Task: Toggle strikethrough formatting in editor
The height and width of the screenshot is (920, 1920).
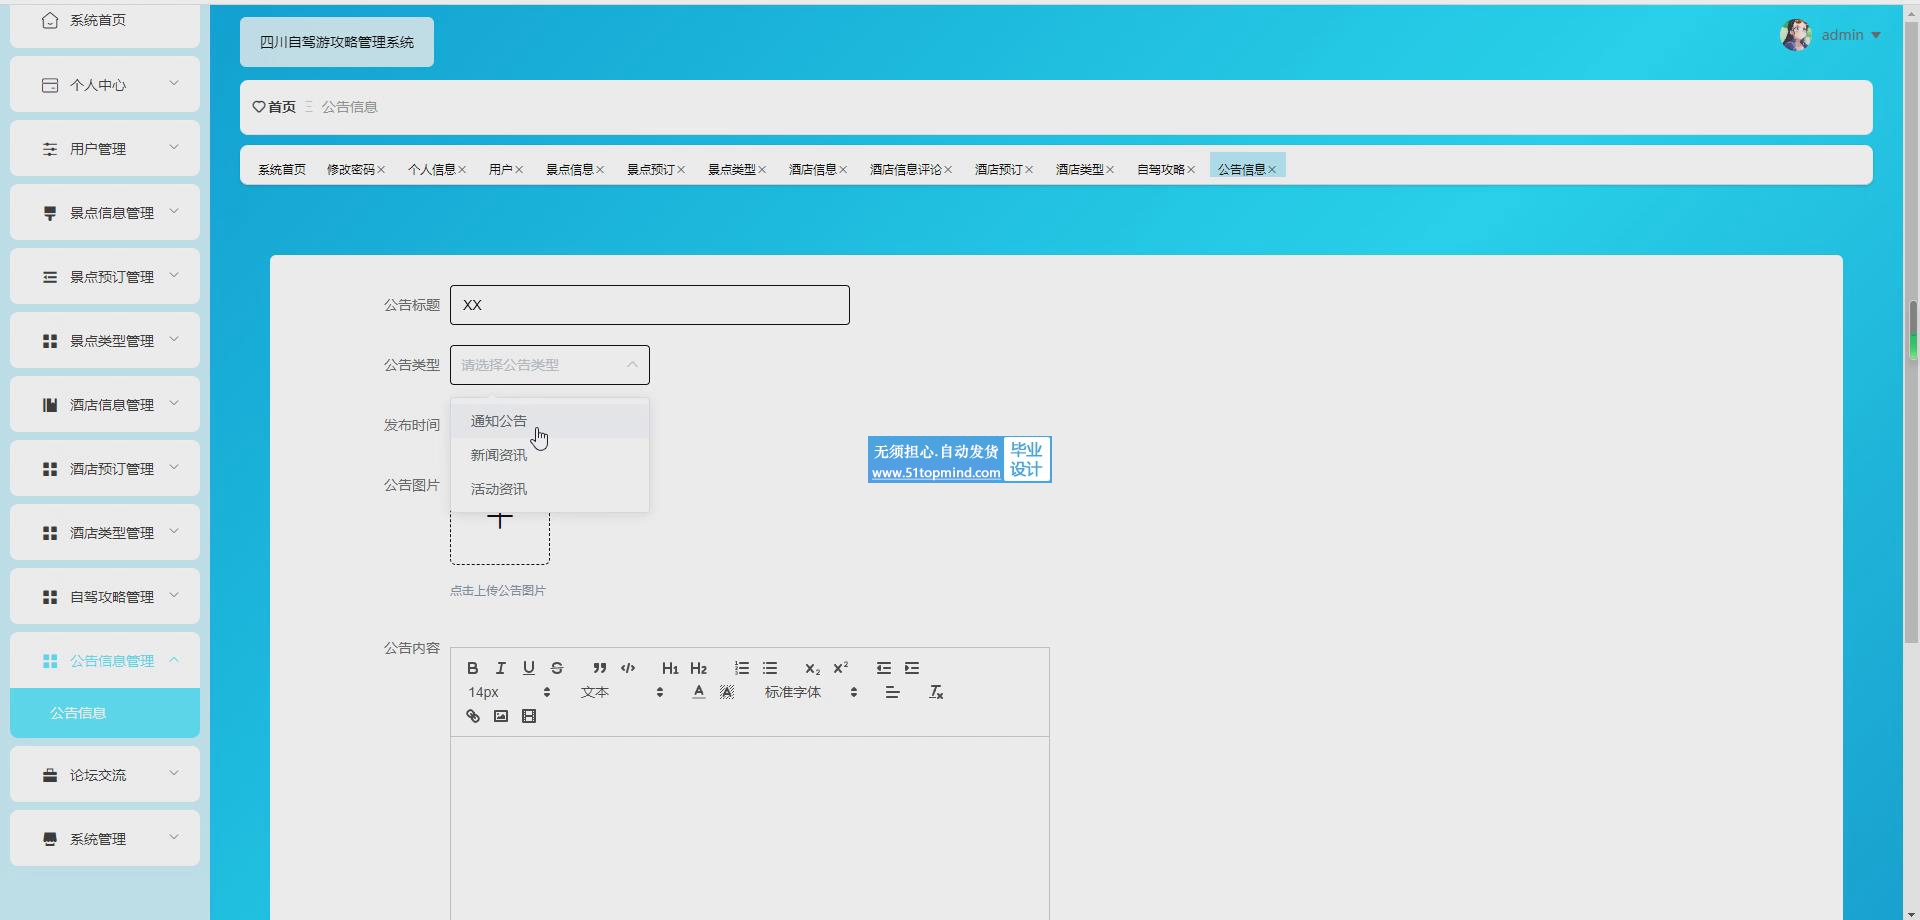Action: 557,668
